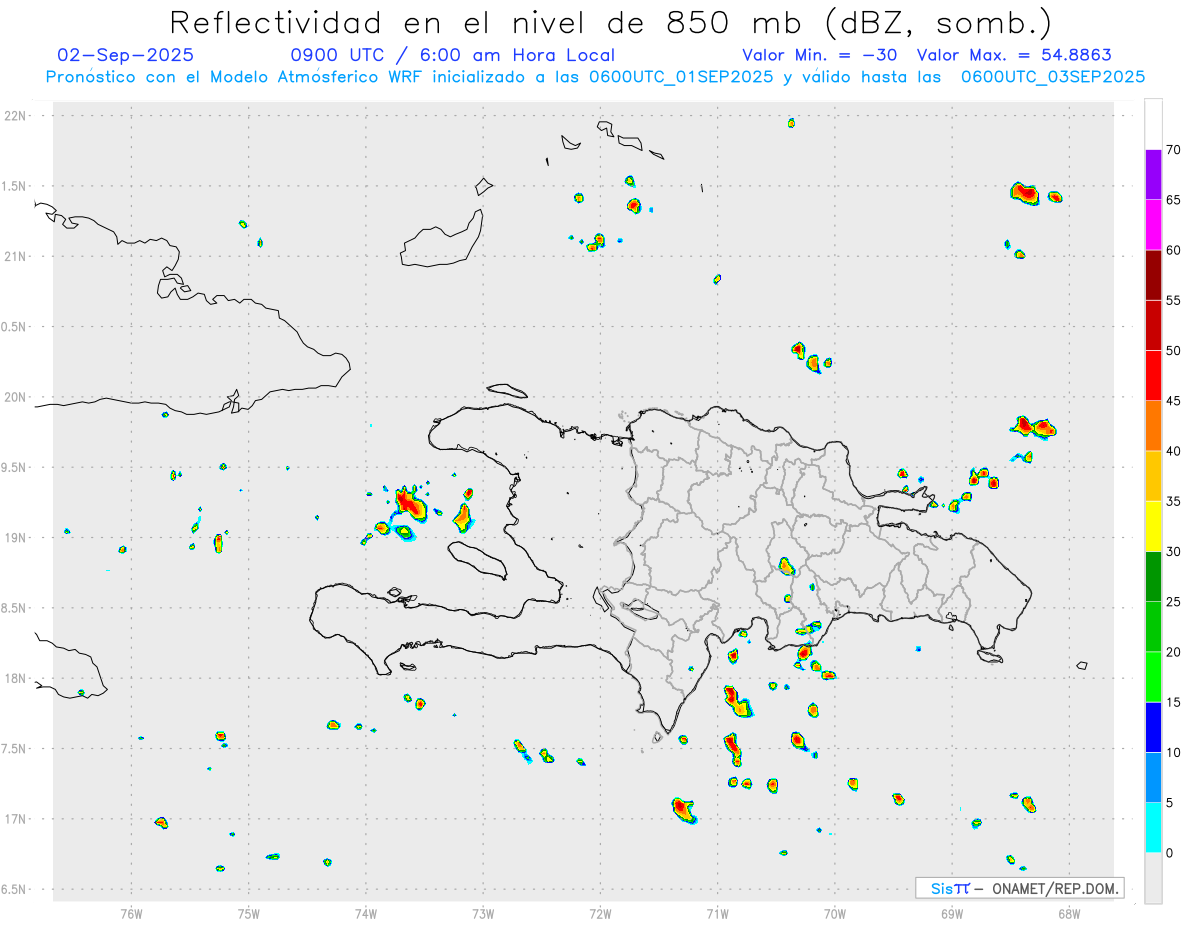The image size is (1200, 927).
Task: Click the colorbar tick label "35"
Action: coord(1173,501)
